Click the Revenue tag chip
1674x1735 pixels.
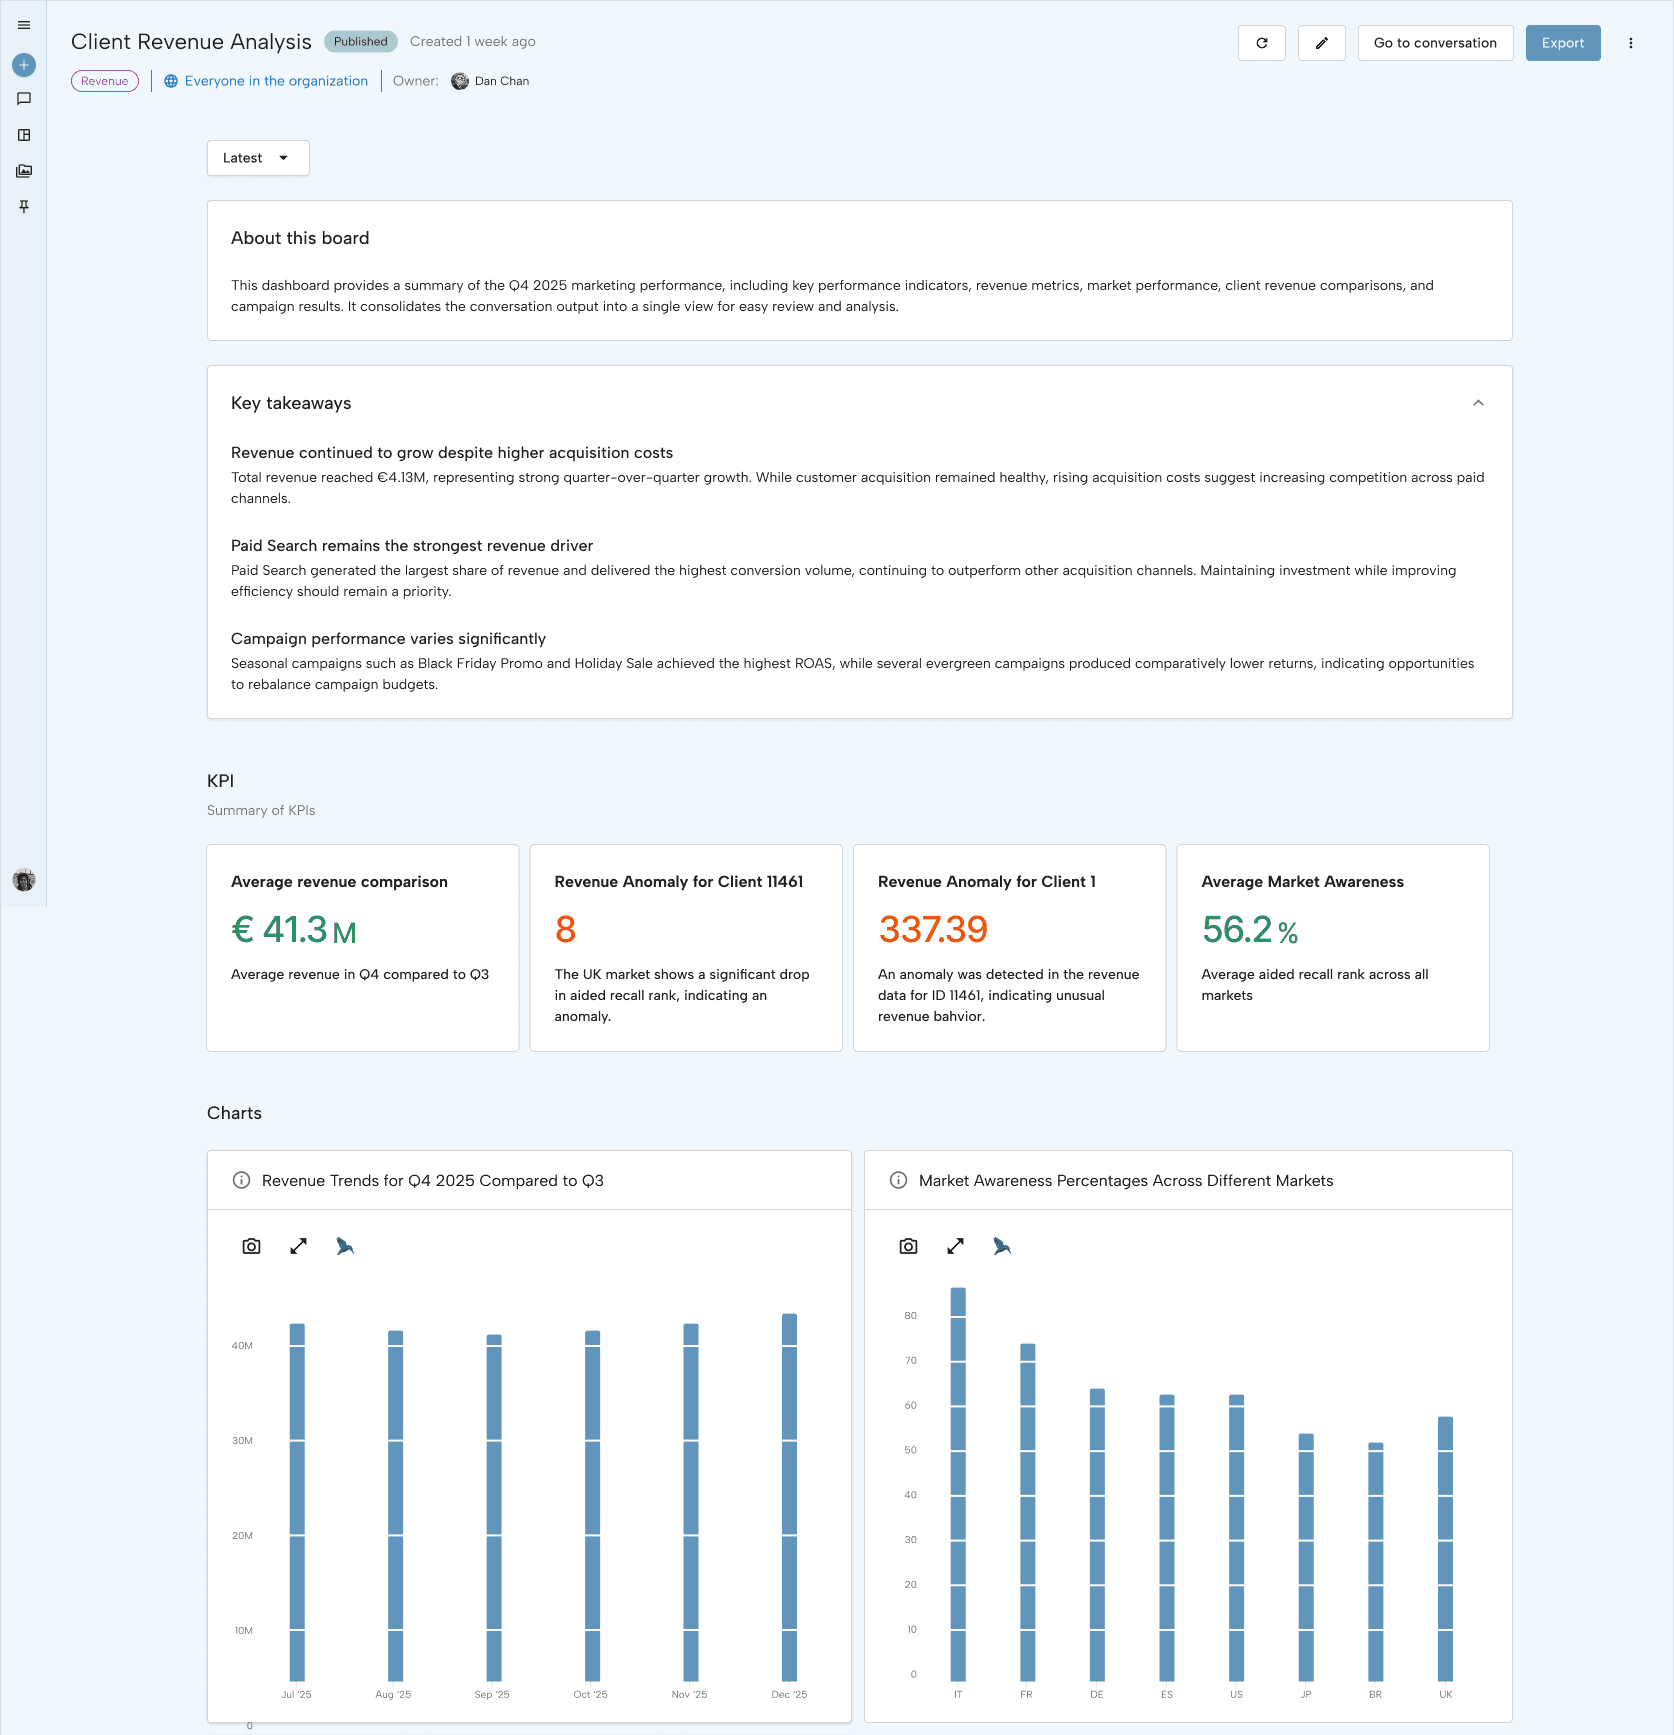(105, 81)
